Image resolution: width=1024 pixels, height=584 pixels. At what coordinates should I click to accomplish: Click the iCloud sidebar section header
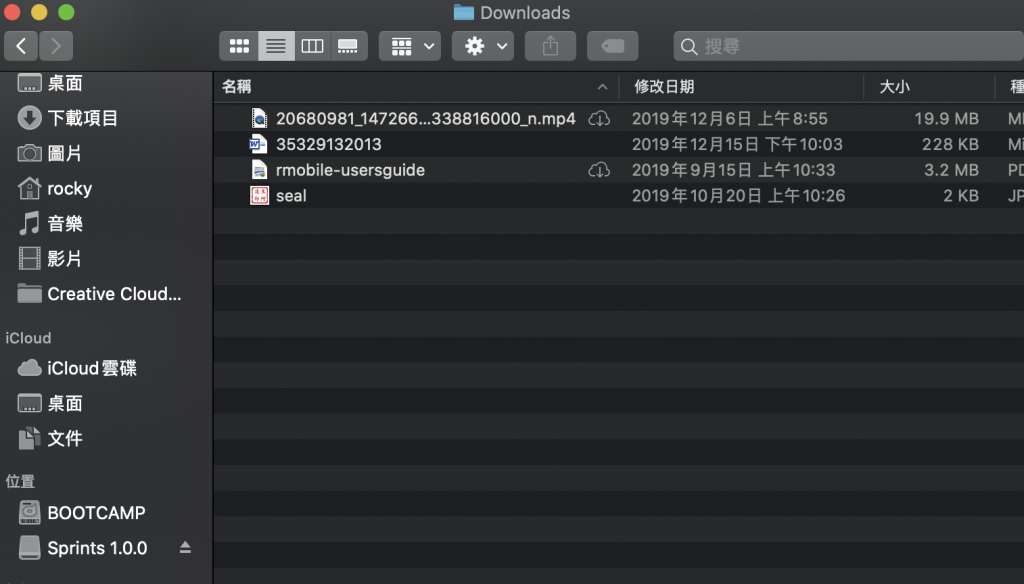tap(28, 338)
